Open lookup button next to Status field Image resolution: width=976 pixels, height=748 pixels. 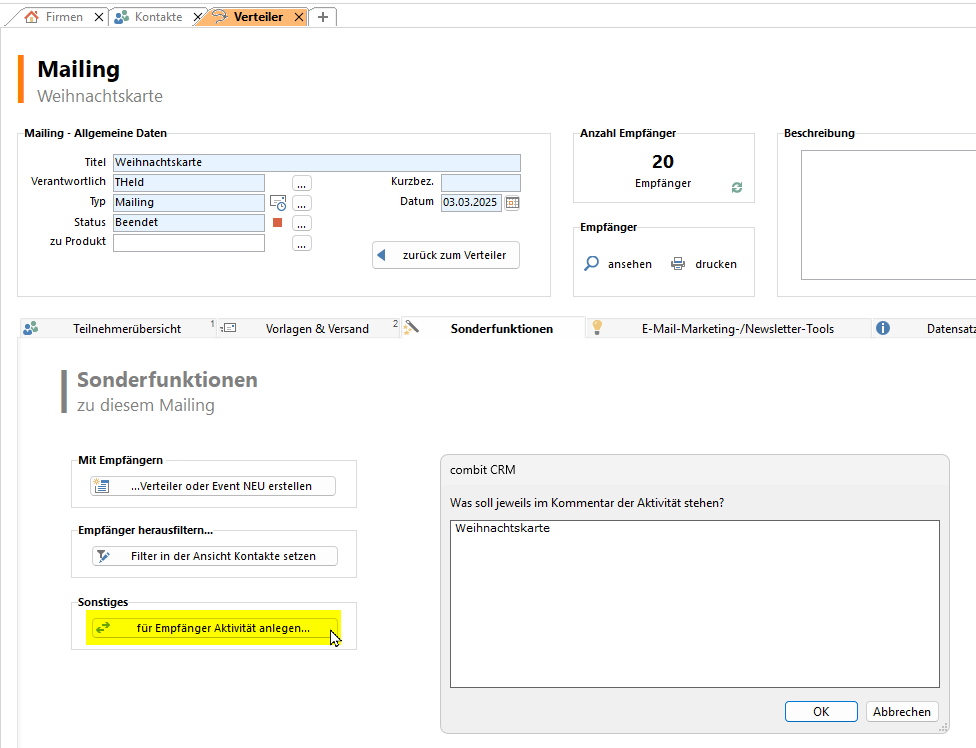point(302,223)
